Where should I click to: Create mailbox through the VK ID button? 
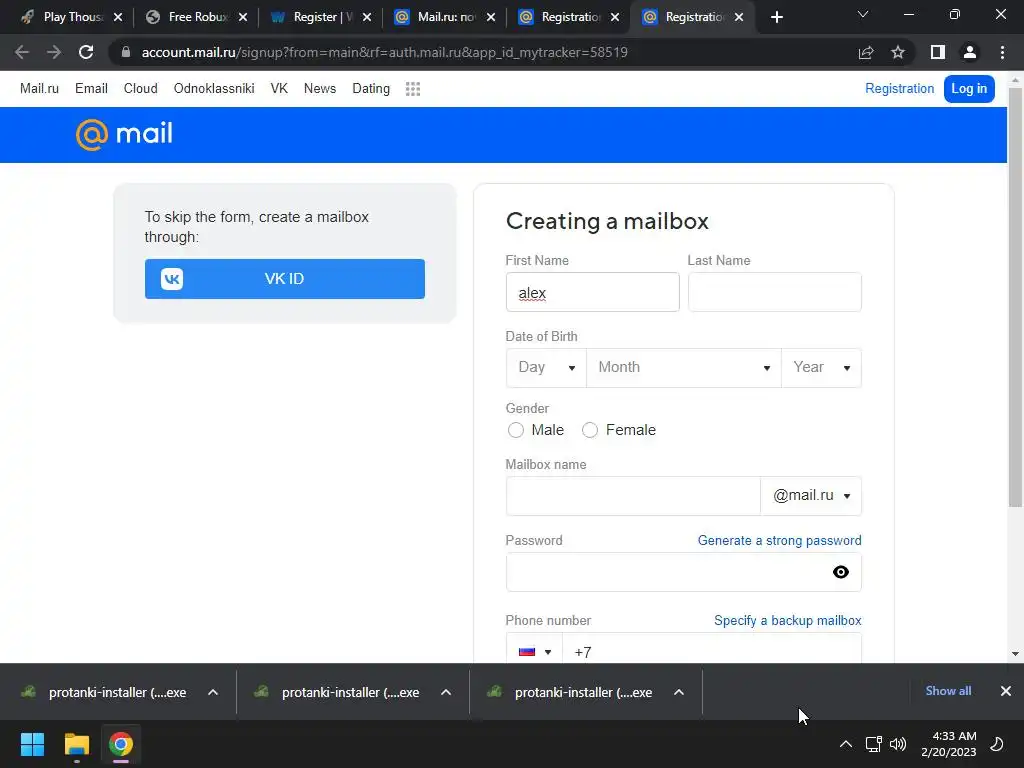click(x=285, y=279)
